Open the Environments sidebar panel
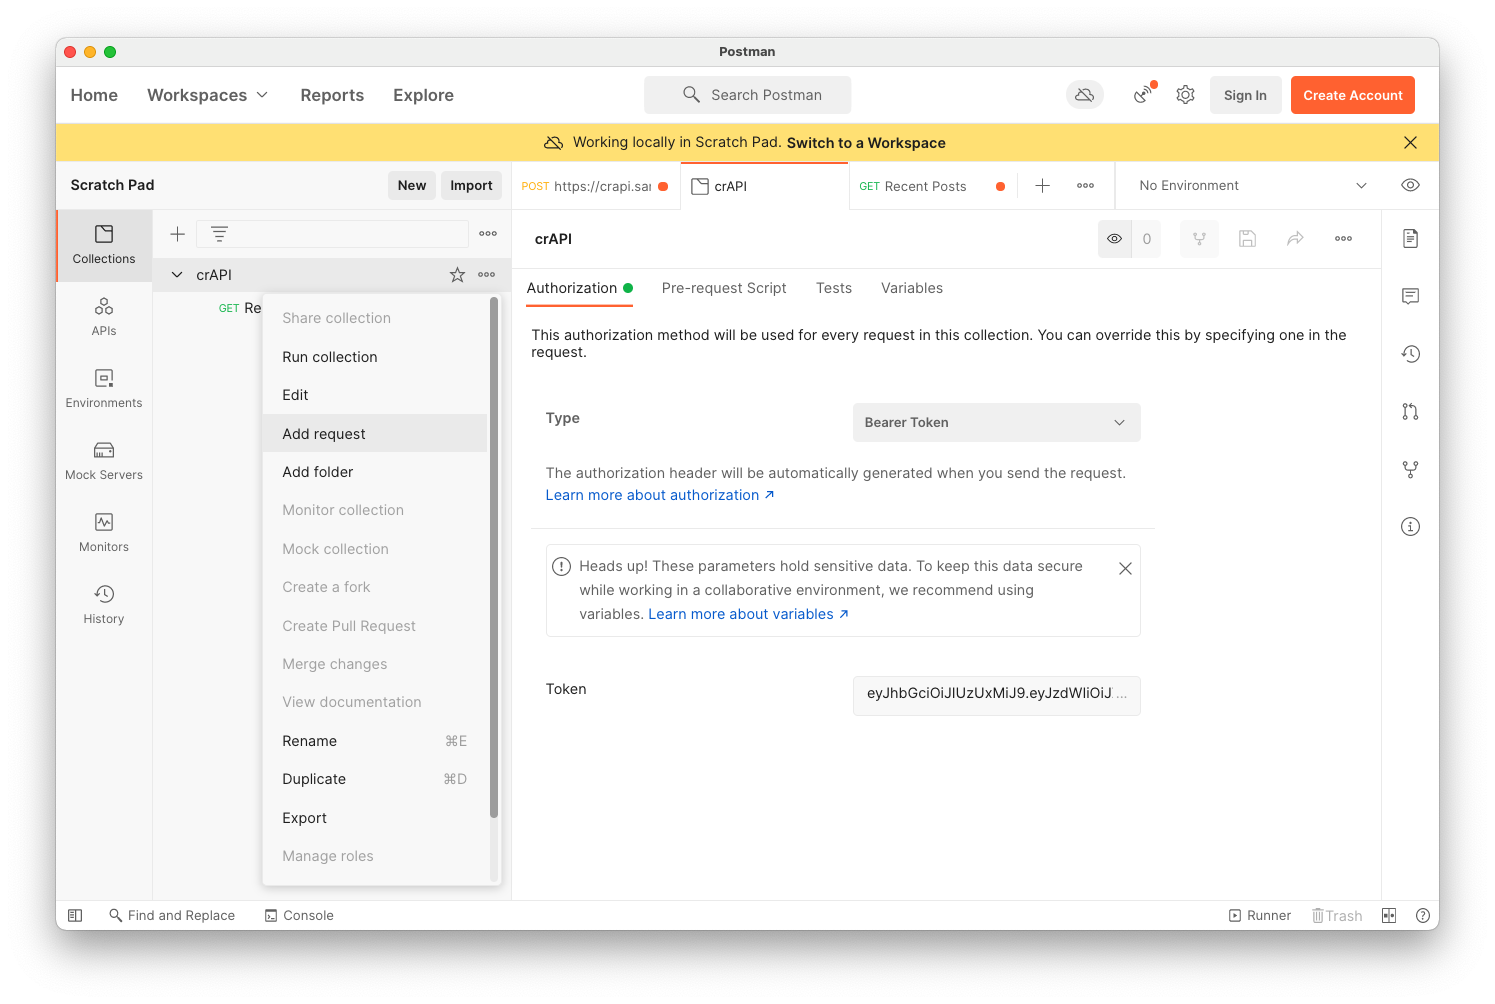 [x=104, y=389]
